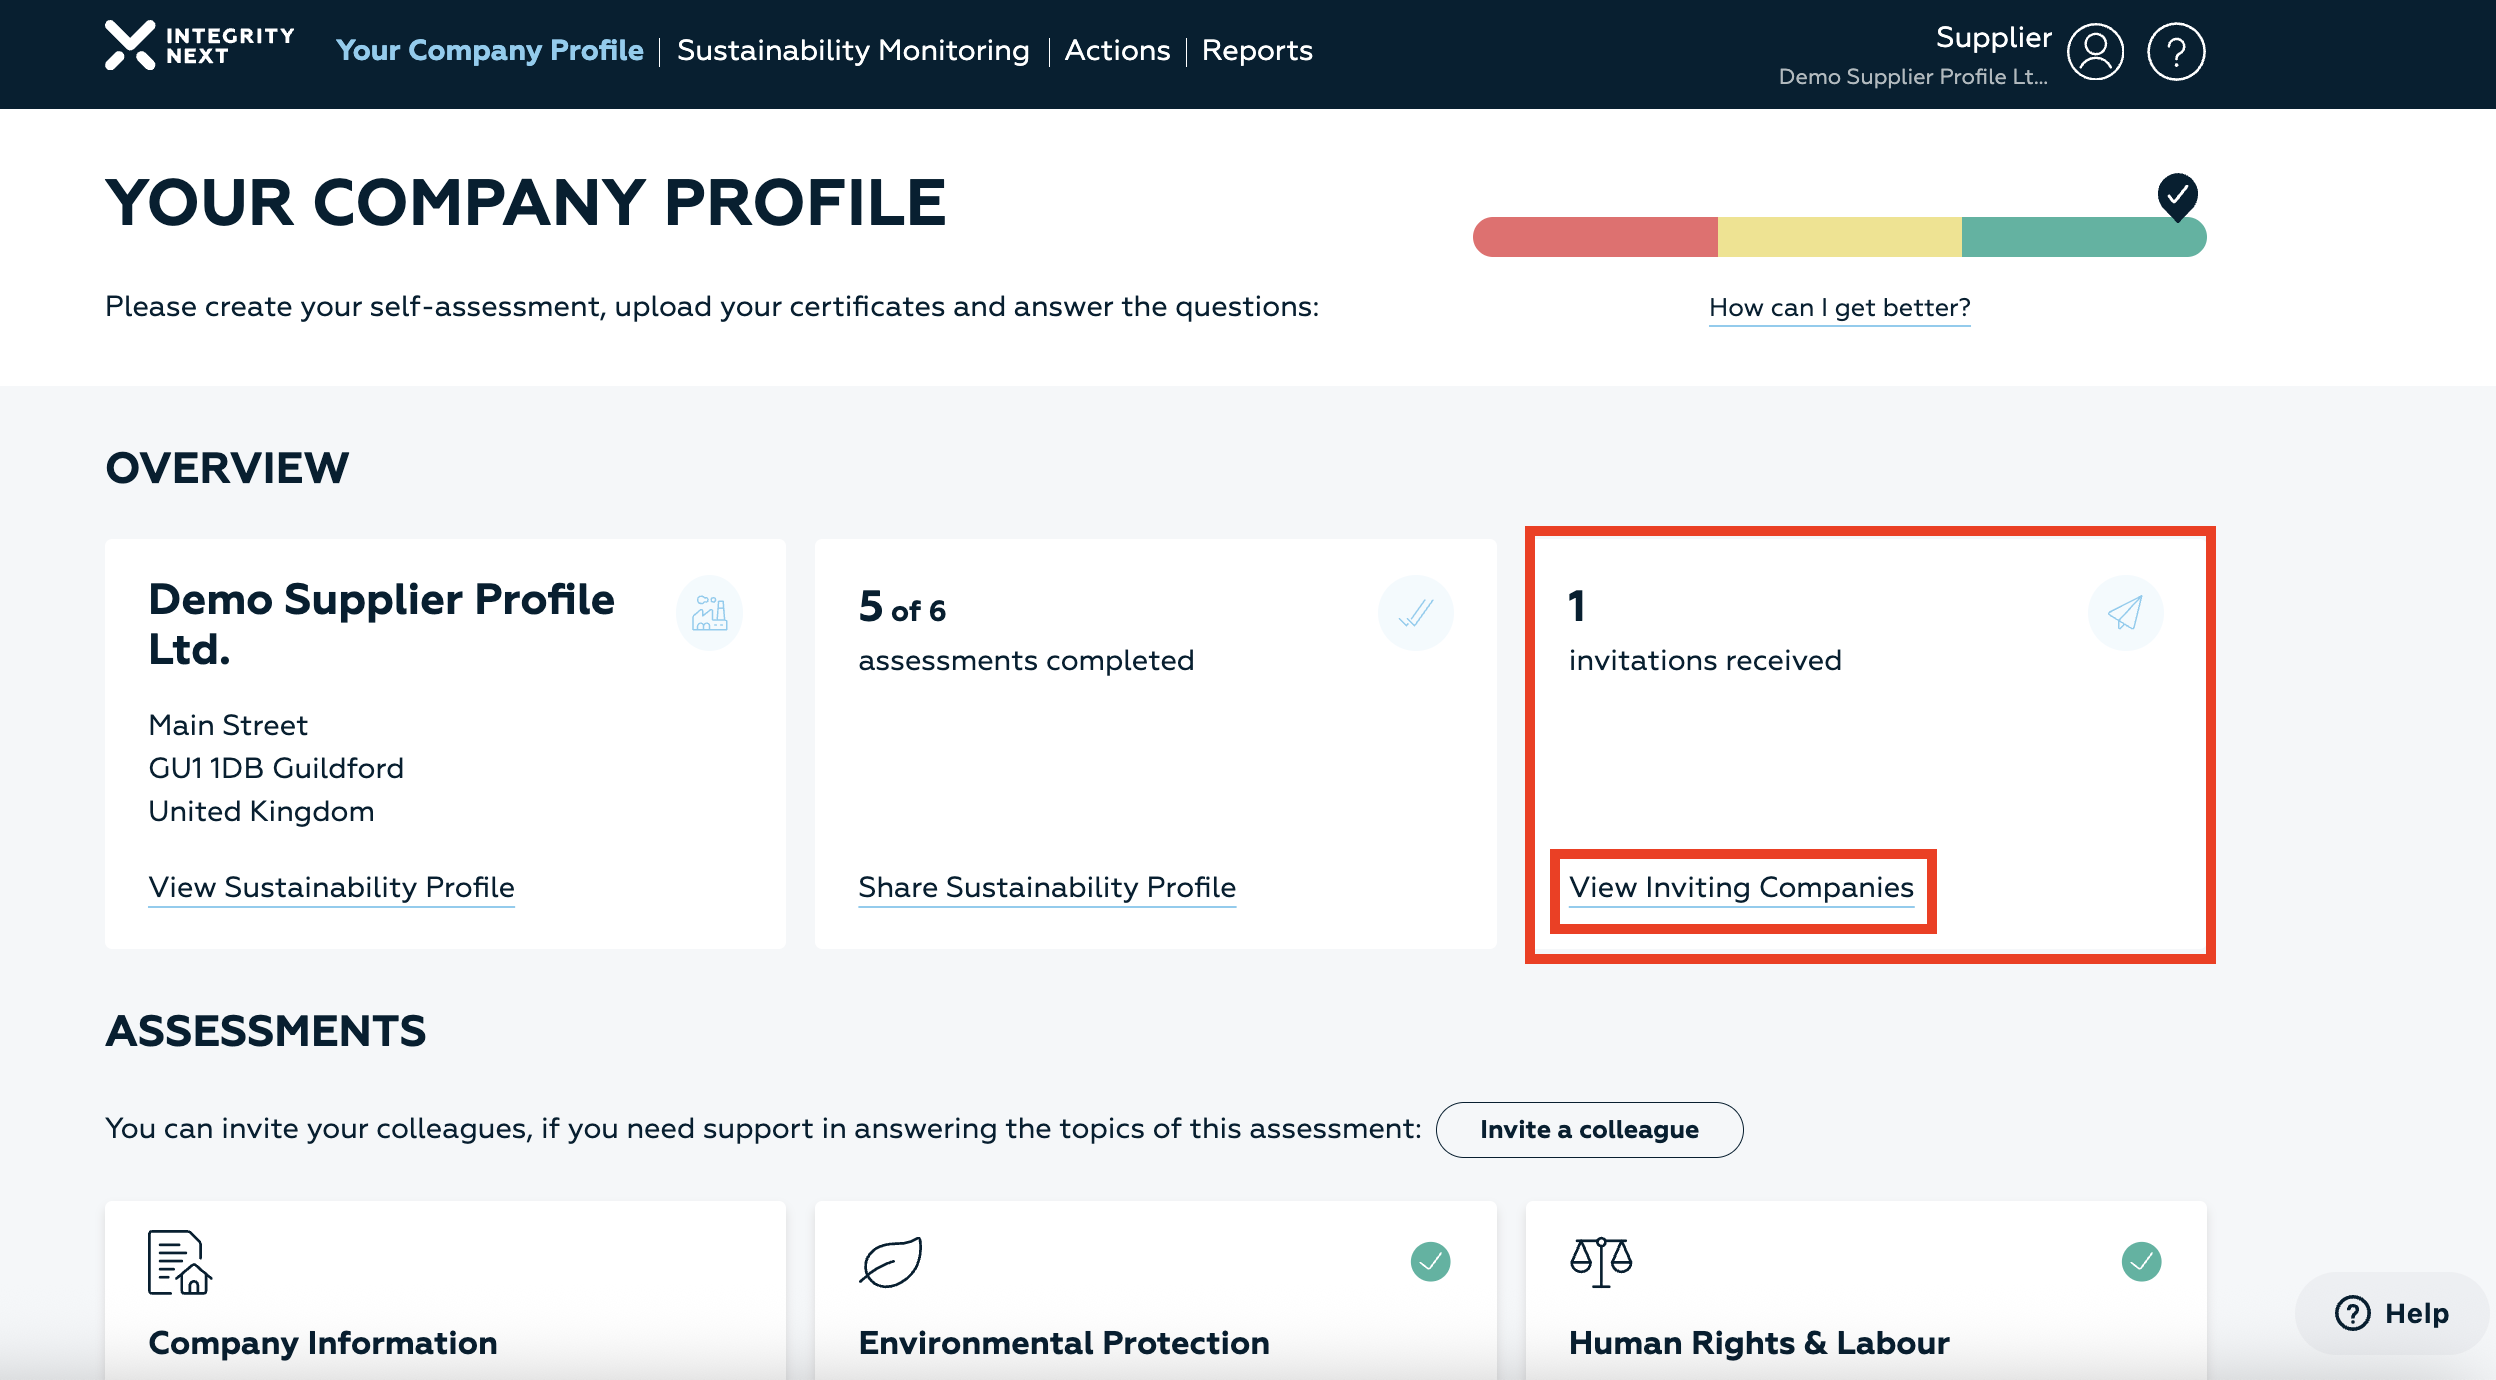Click the Company Information document icon
Viewport: 2496px width, 1380px height.
coord(180,1262)
